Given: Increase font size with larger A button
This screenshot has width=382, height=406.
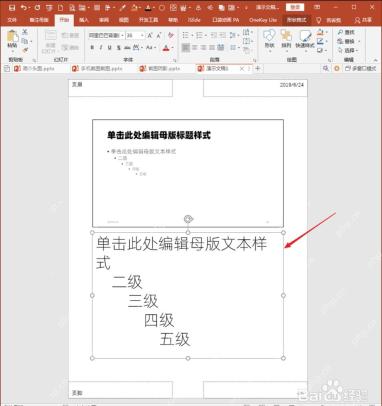Looking at the screenshot, I should pyautogui.click(x=150, y=35).
